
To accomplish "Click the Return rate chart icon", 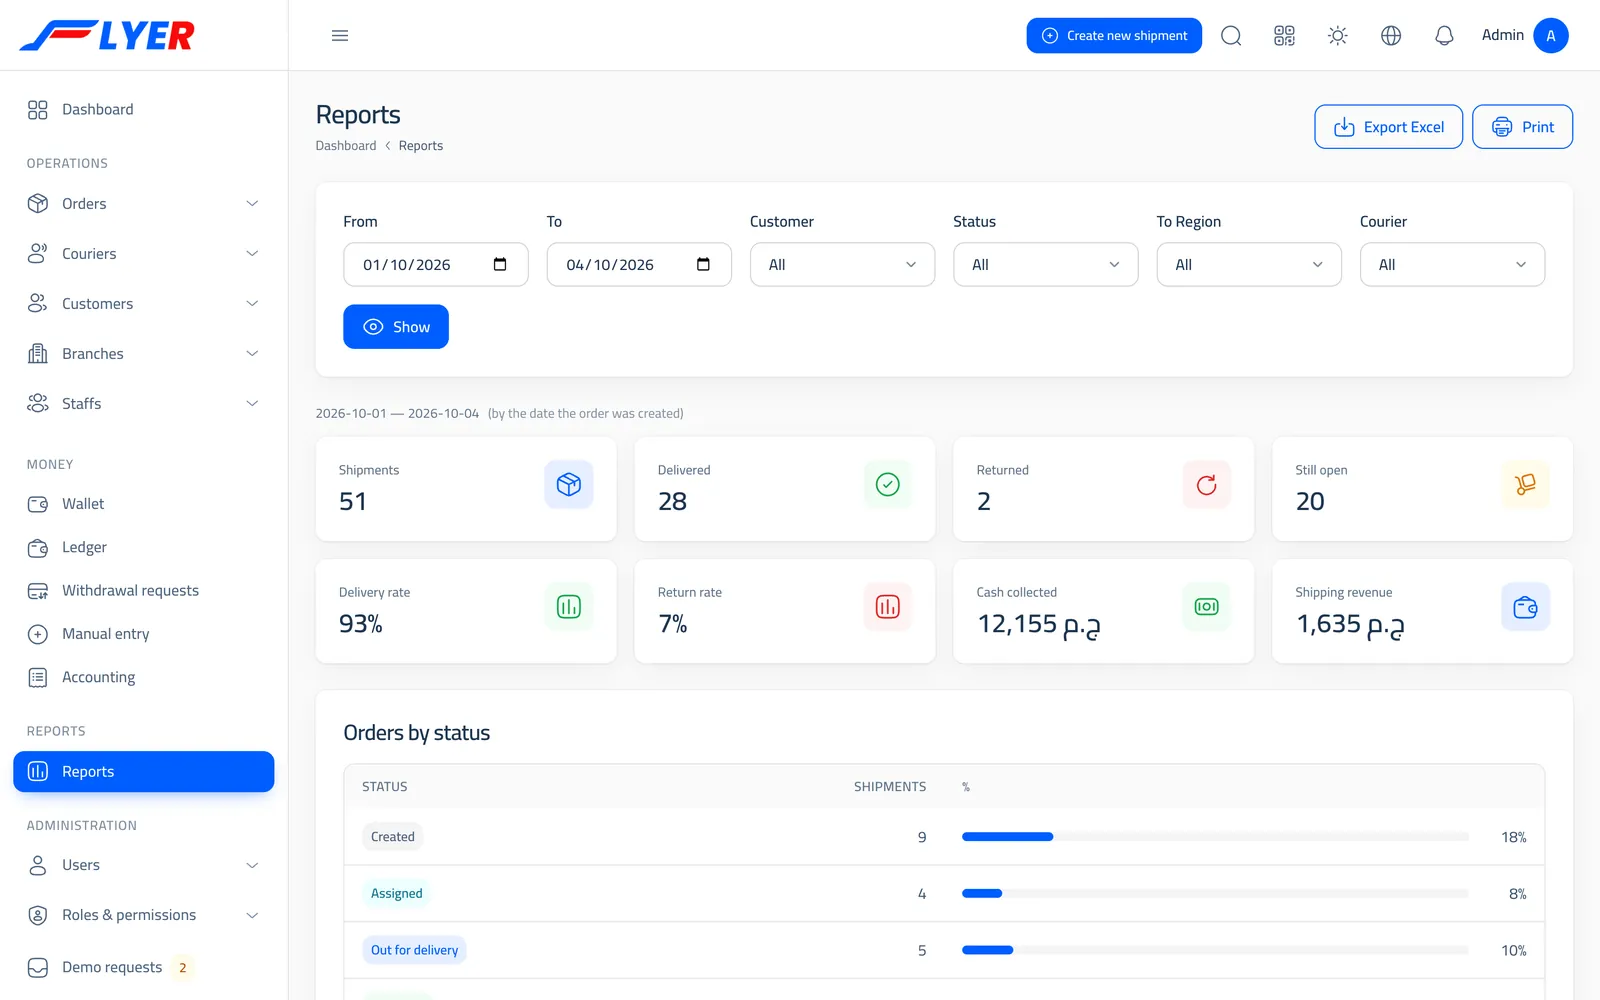I will pos(887,607).
